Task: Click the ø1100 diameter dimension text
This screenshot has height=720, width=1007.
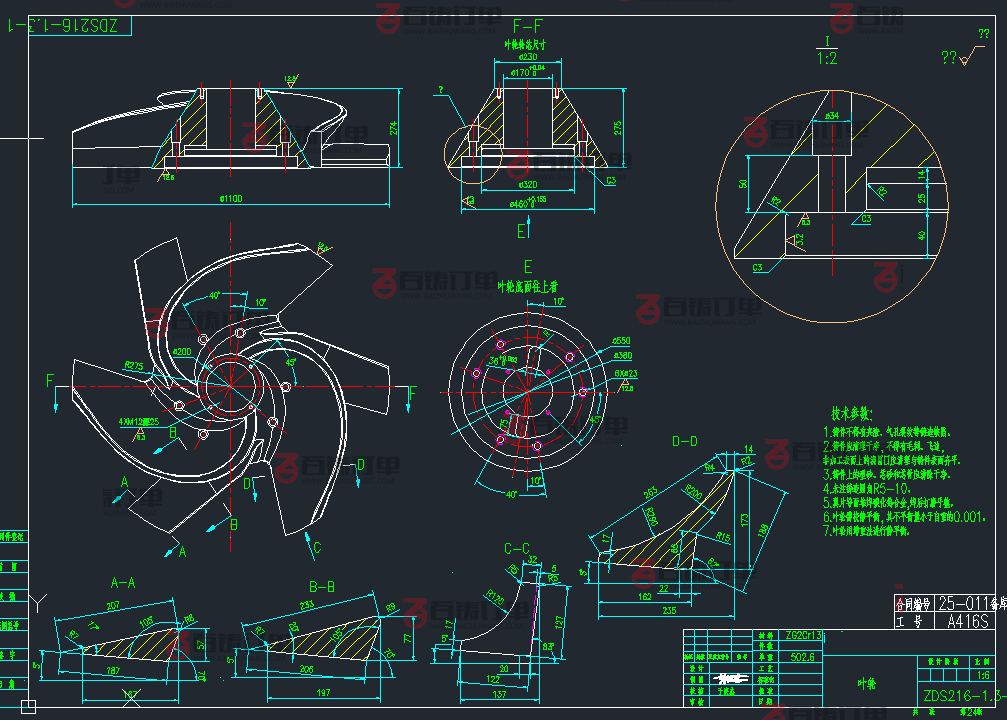Action: (231, 199)
